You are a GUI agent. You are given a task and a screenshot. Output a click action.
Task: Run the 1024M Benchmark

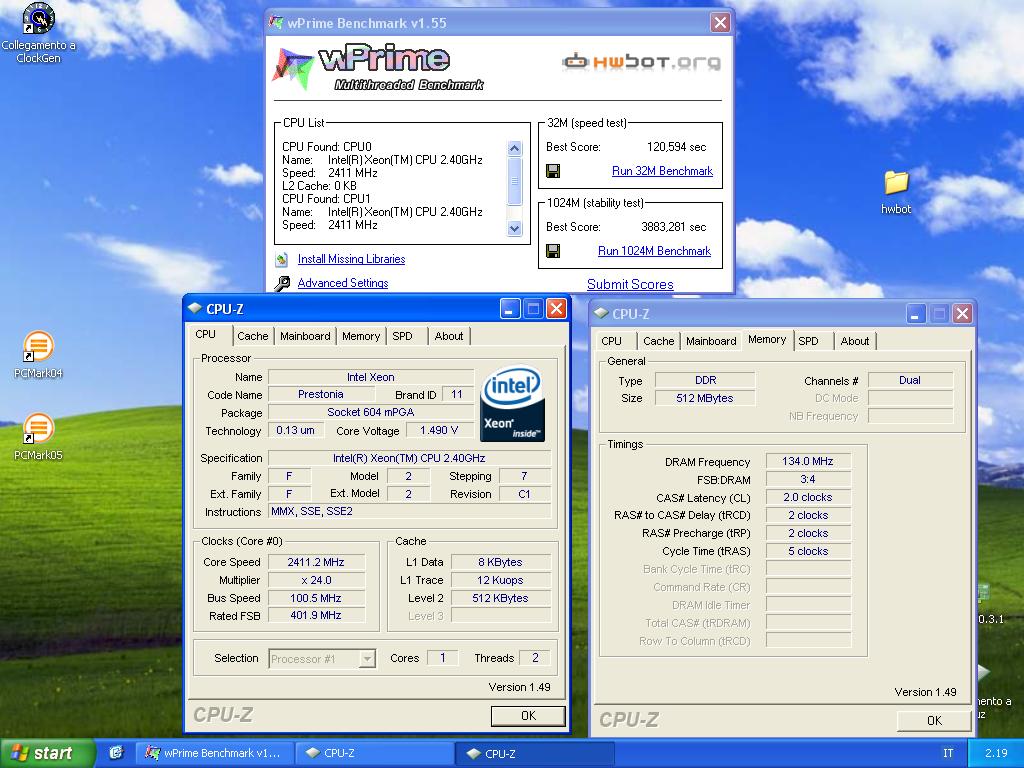click(x=654, y=251)
